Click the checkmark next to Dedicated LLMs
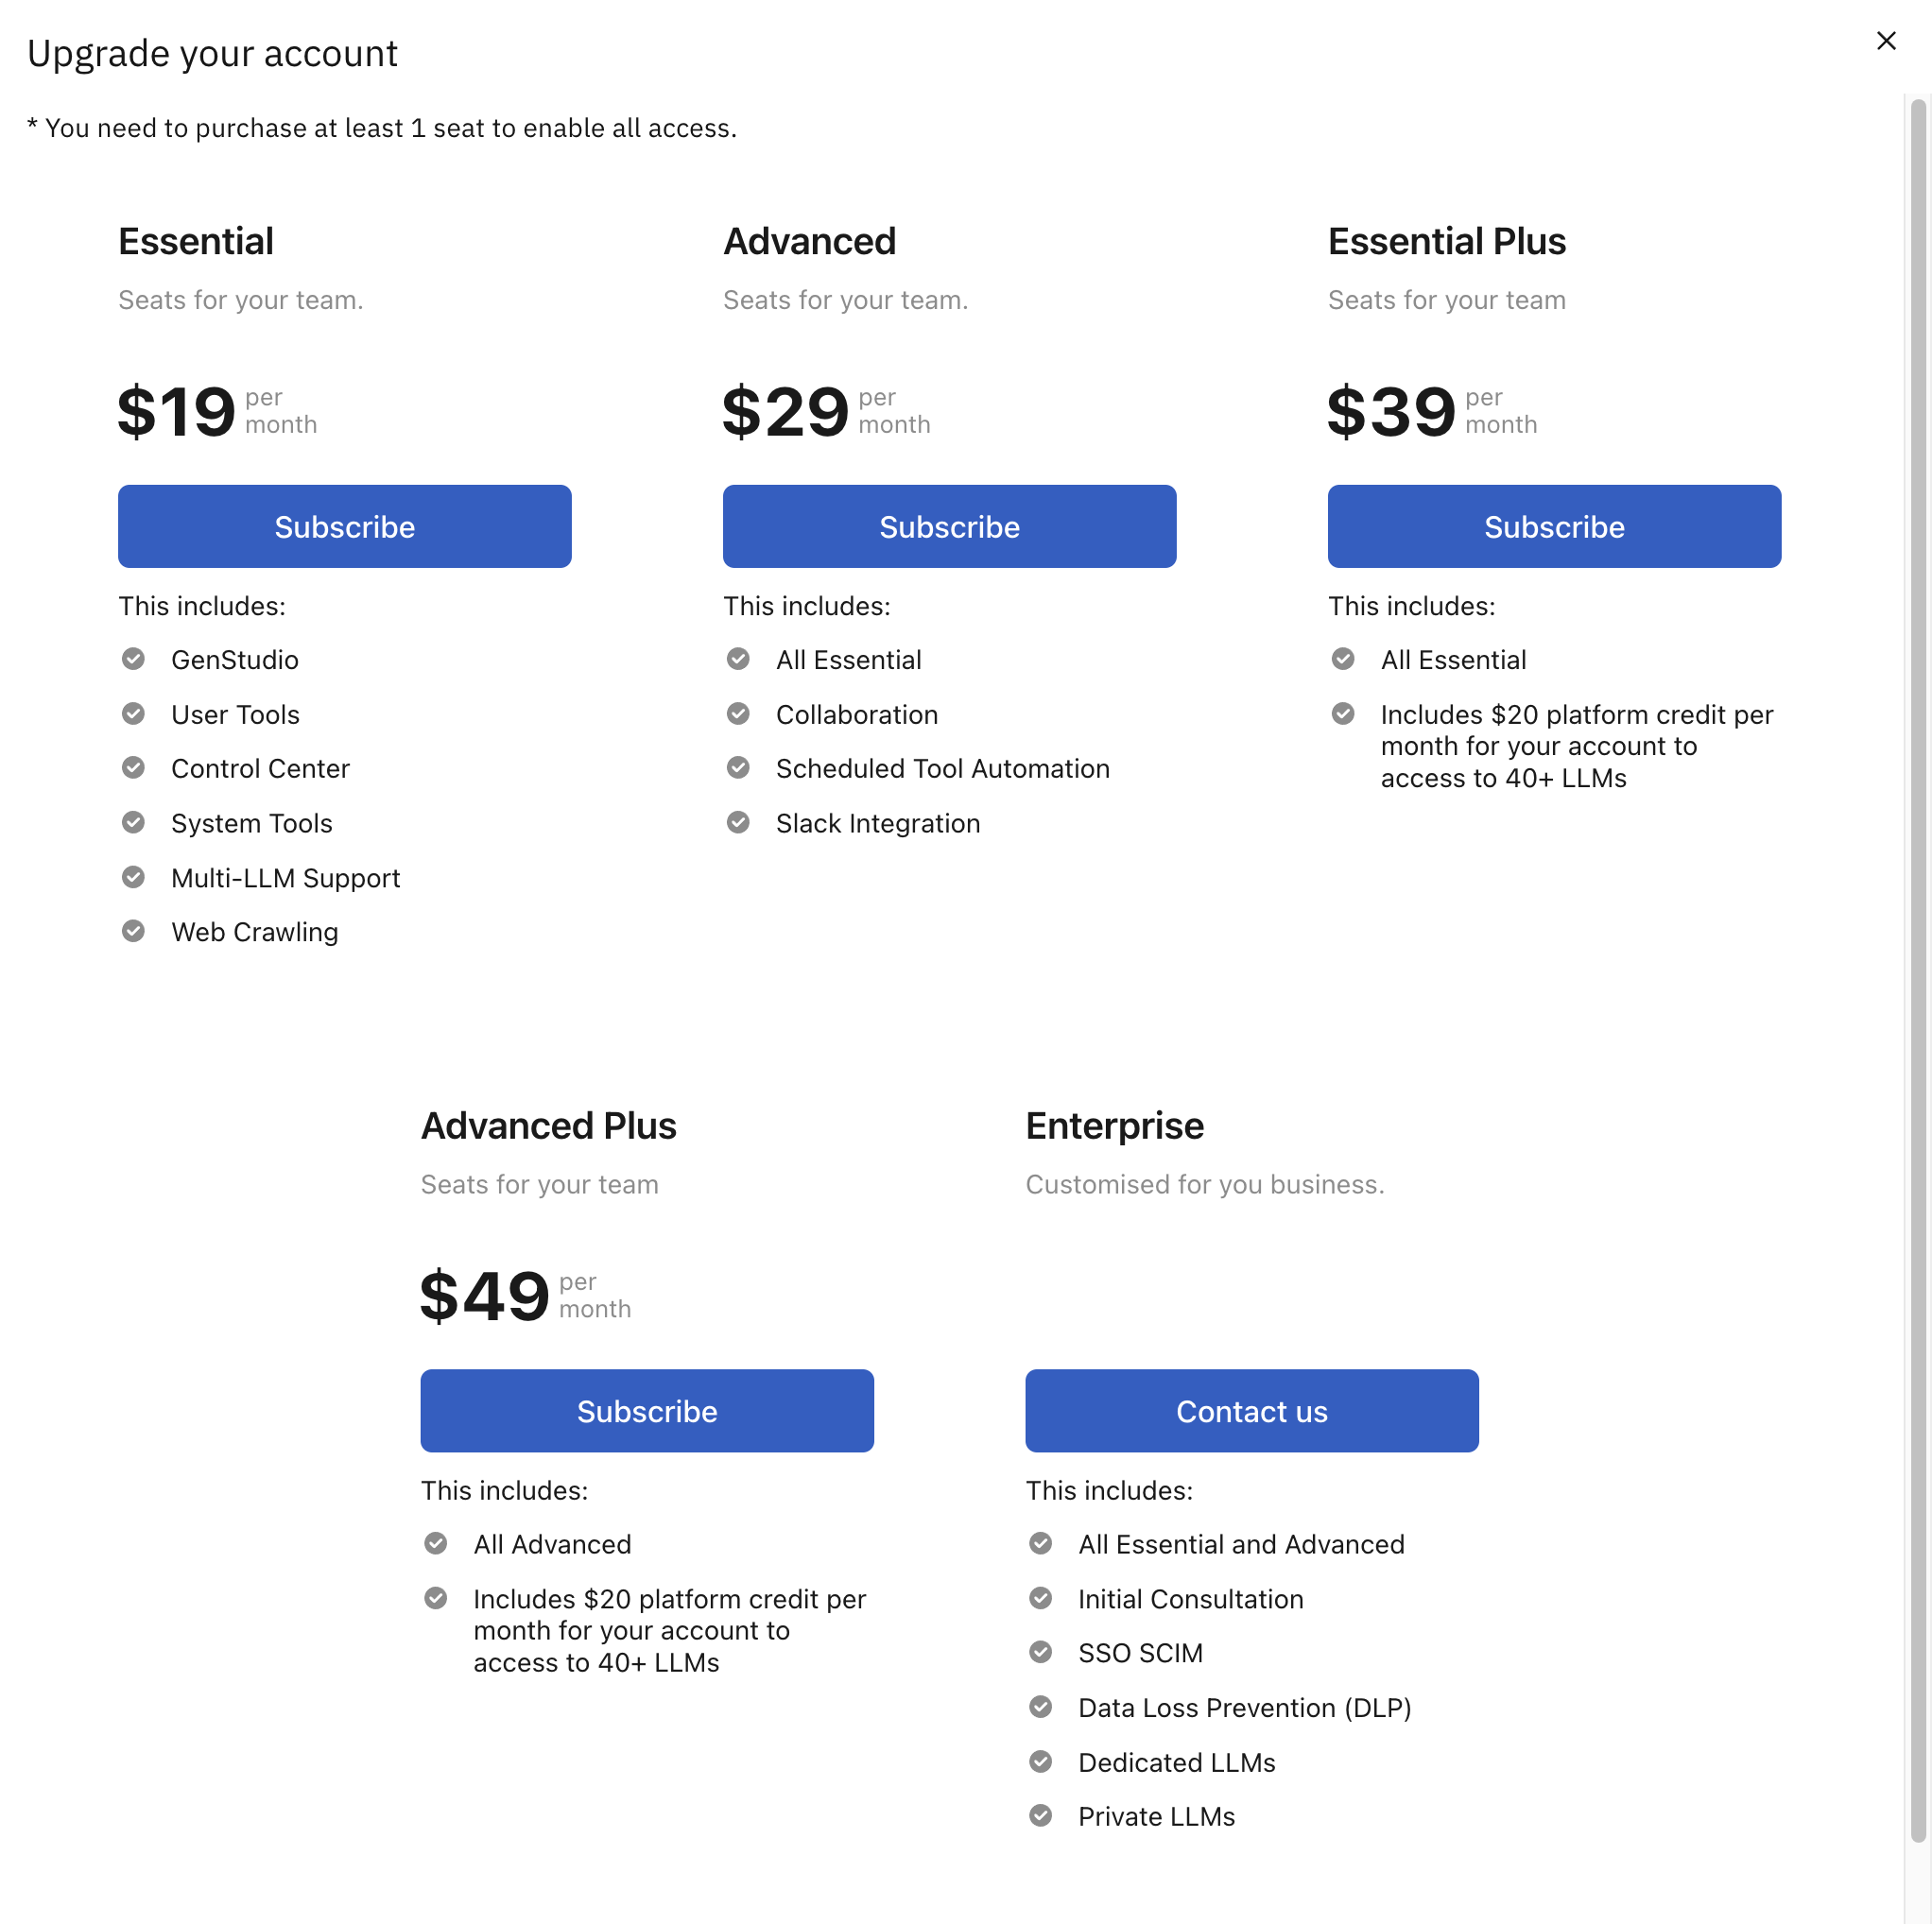The image size is (1932, 1924). click(1040, 1761)
